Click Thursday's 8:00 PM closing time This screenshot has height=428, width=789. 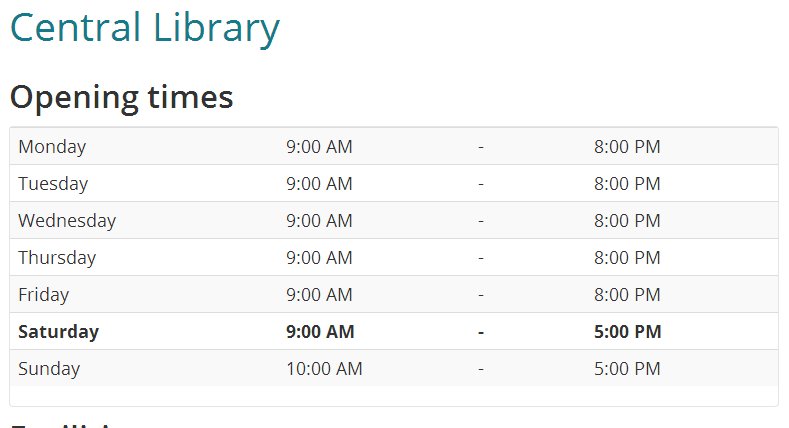pyautogui.click(x=627, y=258)
